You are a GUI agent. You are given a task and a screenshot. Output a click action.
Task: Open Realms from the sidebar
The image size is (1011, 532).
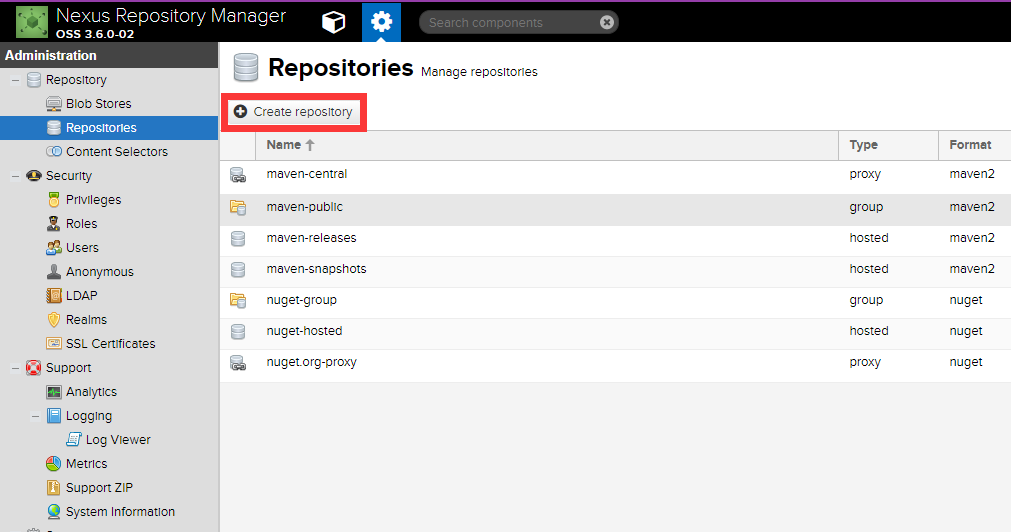[86, 320]
